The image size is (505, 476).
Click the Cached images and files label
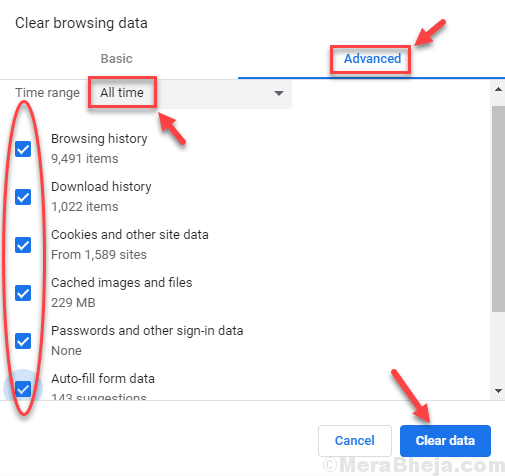pos(122,283)
